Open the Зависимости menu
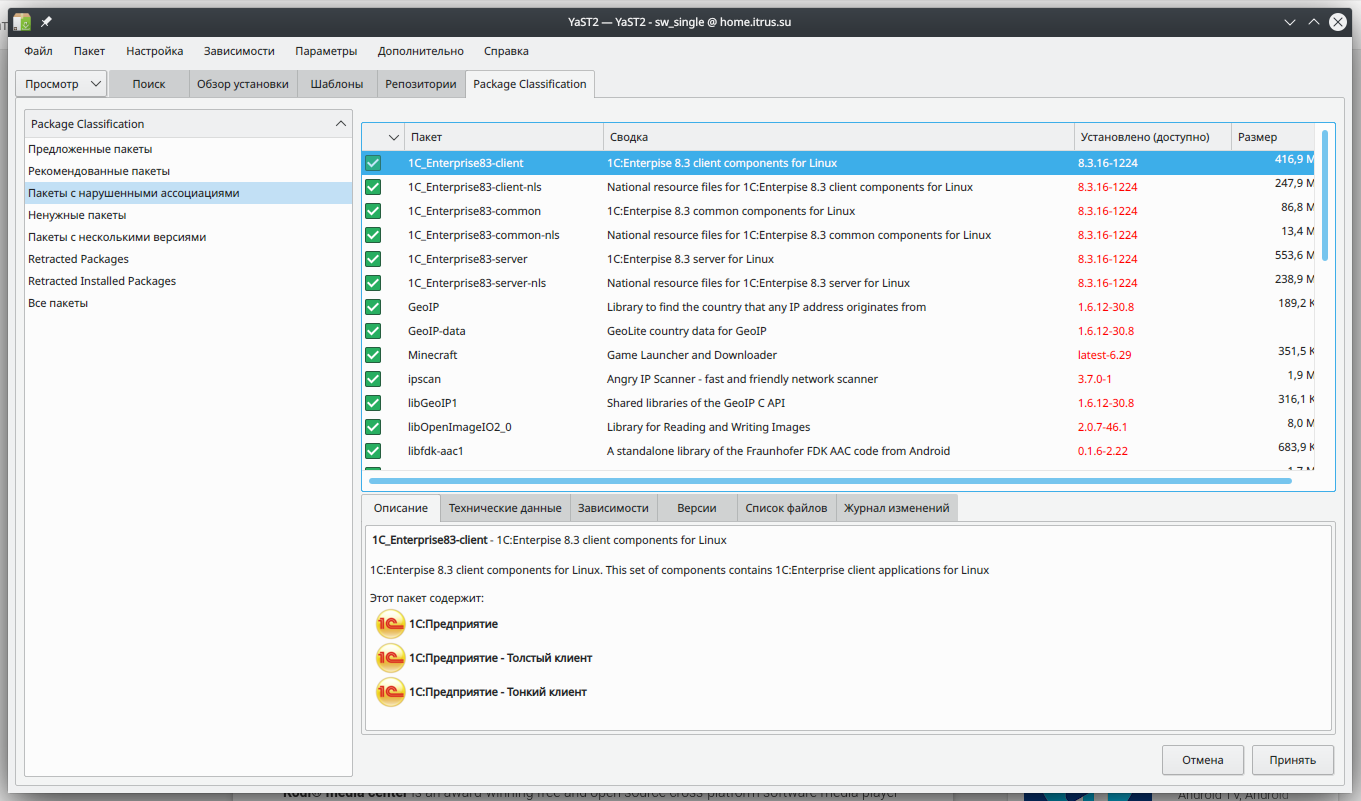 click(239, 51)
